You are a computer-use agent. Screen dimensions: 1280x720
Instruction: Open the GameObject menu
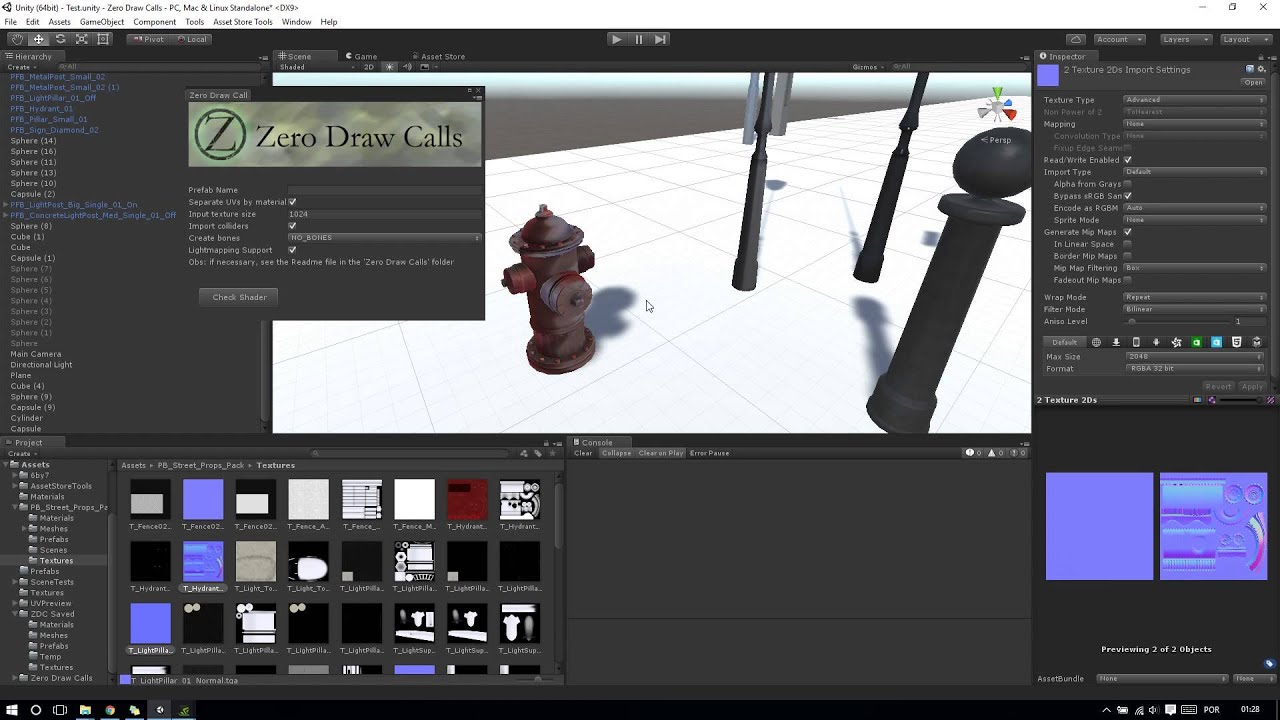pos(102,22)
